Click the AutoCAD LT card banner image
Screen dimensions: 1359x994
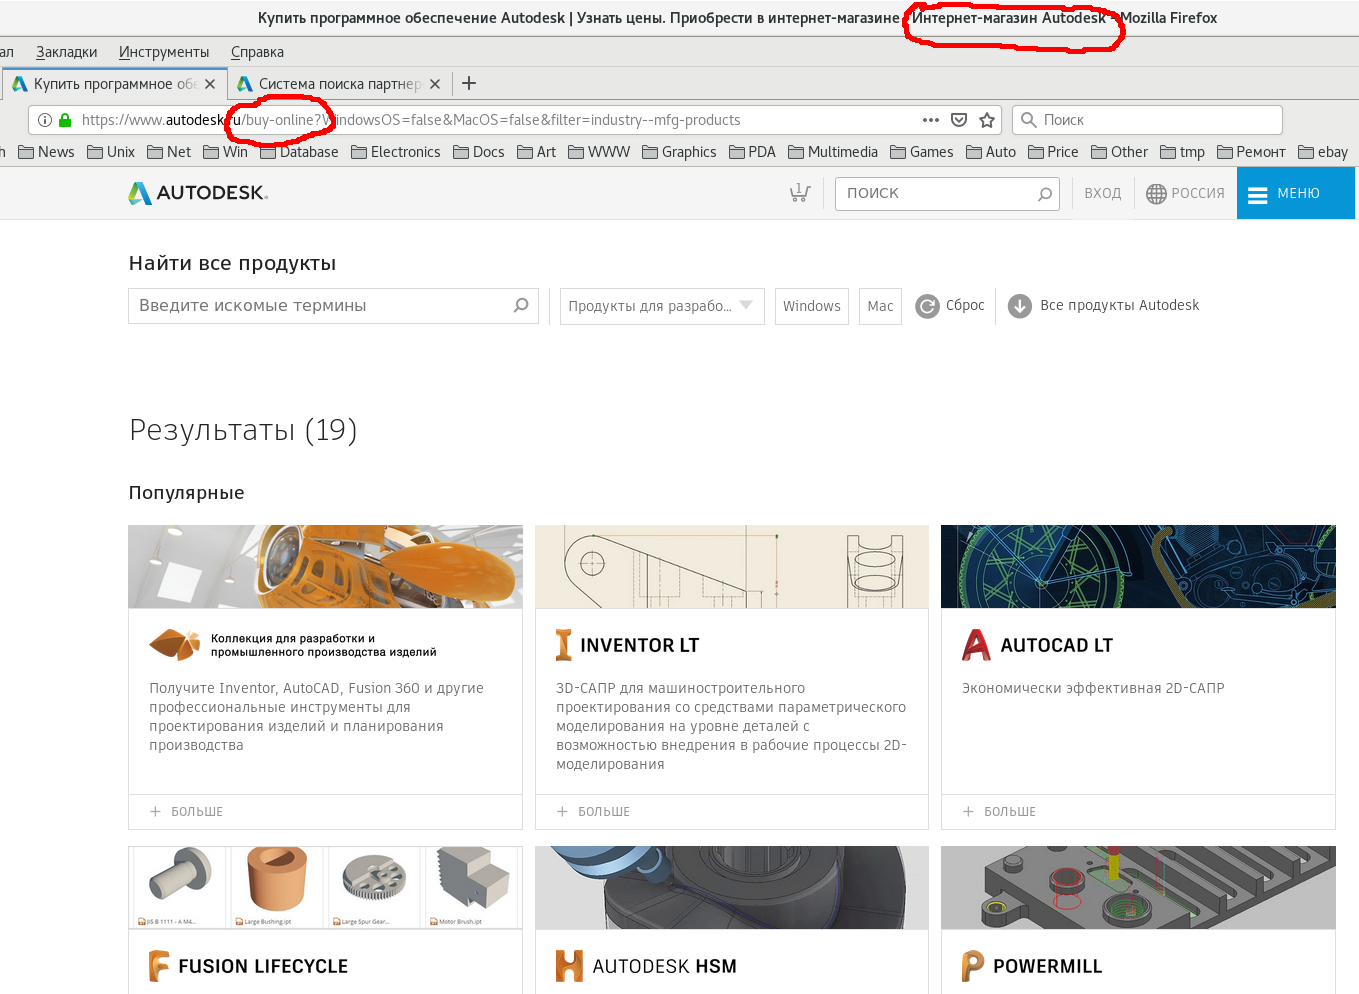tap(1138, 567)
